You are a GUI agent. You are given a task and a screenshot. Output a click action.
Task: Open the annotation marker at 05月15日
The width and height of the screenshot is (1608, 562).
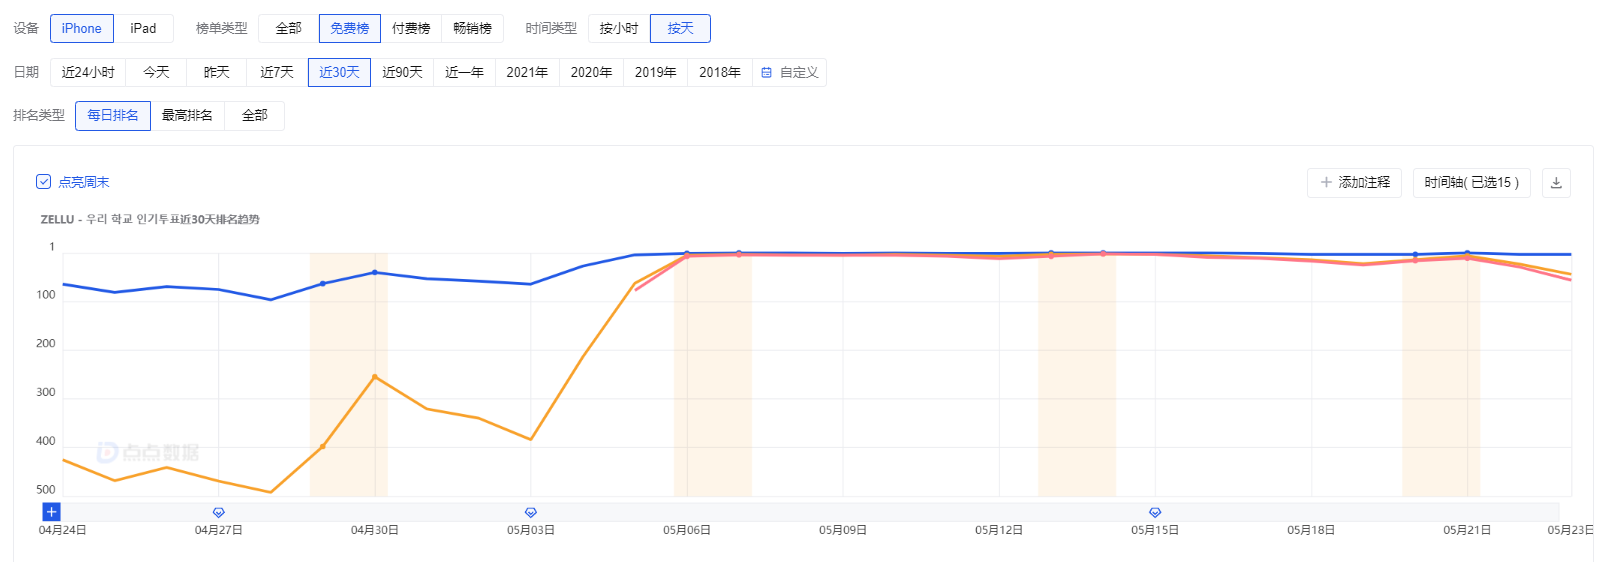click(x=1155, y=512)
